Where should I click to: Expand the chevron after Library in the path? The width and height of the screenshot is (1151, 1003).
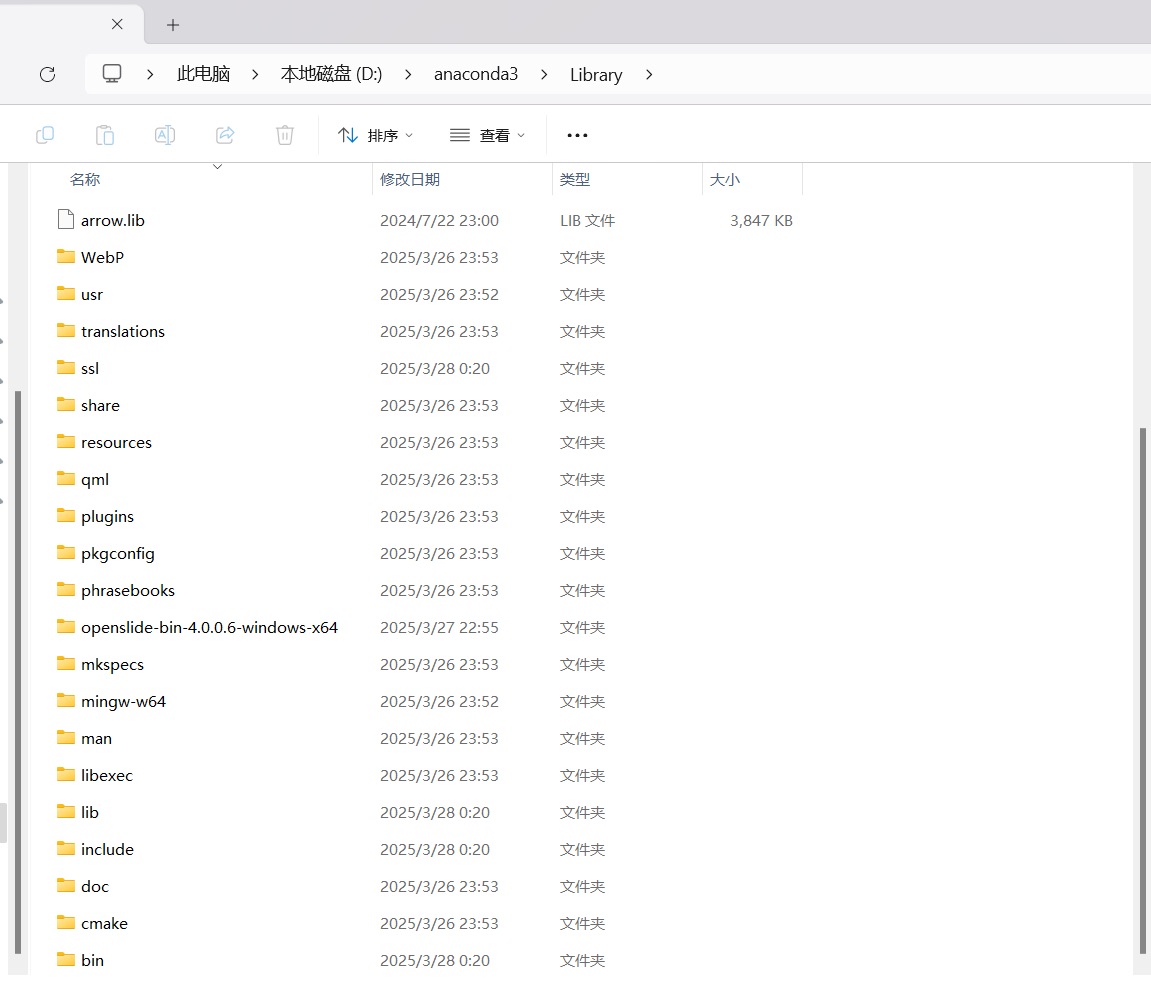click(x=648, y=74)
